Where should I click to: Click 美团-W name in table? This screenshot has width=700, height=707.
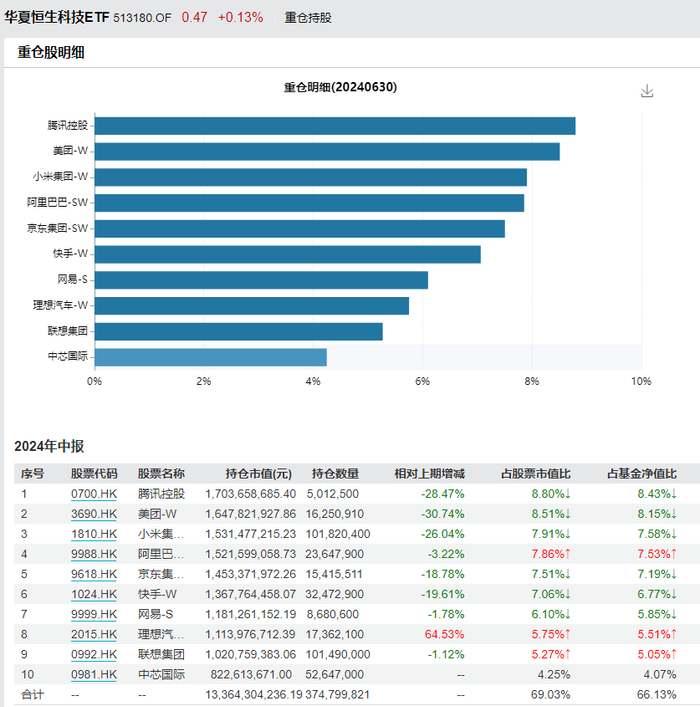pos(157,514)
